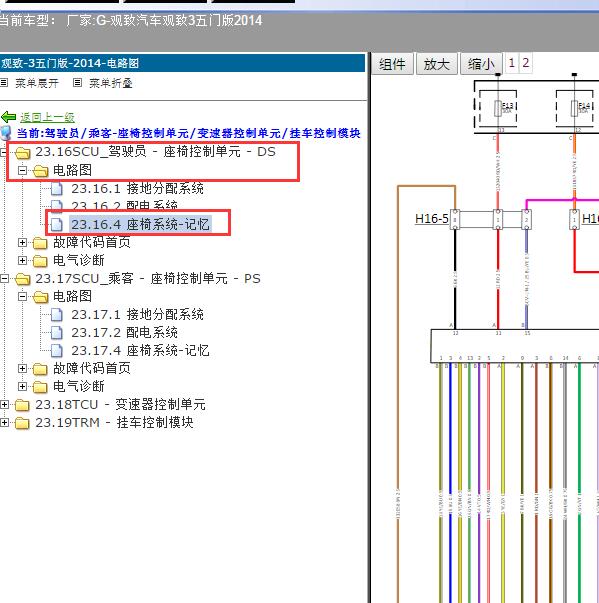
Task: Expand 故障代码首页 under 23.16SCU
Action: [22, 242]
